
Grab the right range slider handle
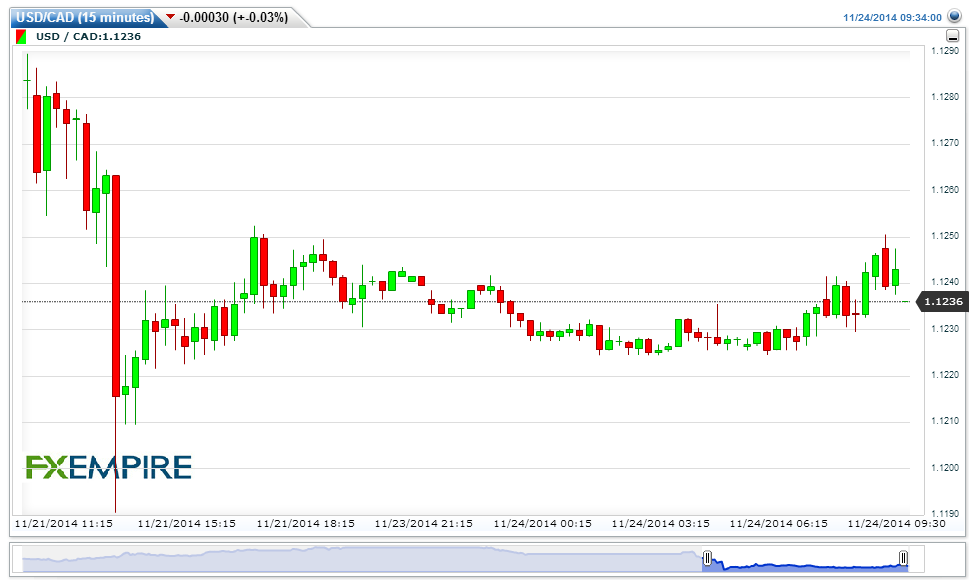click(903, 558)
